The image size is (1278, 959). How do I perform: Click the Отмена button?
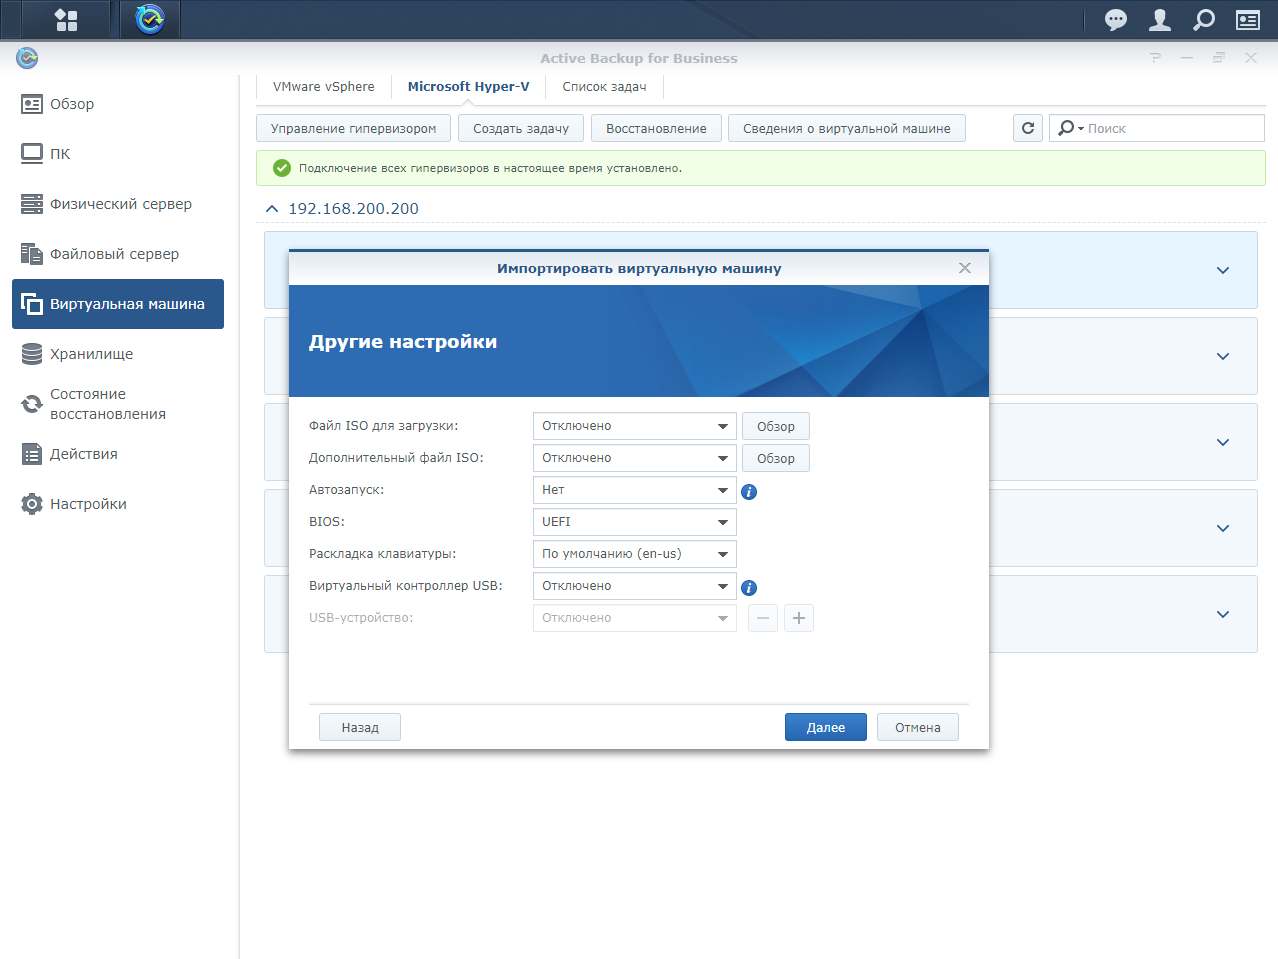918,727
